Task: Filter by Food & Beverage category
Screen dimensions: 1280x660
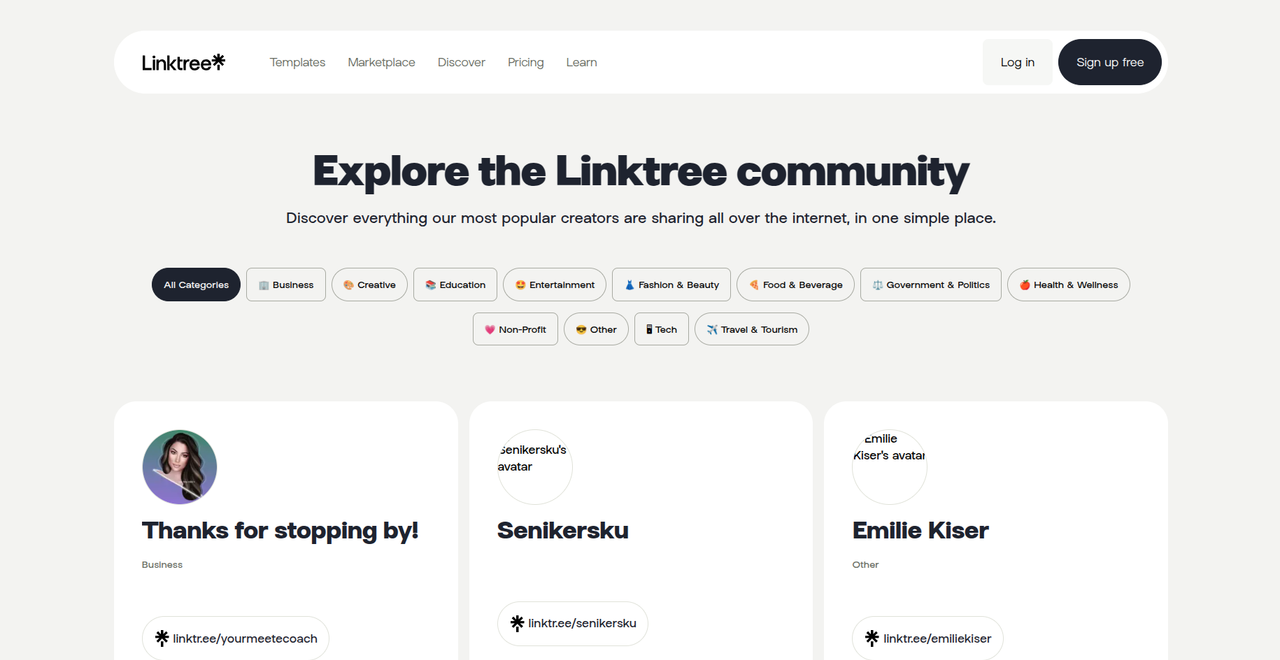Action: 796,285
